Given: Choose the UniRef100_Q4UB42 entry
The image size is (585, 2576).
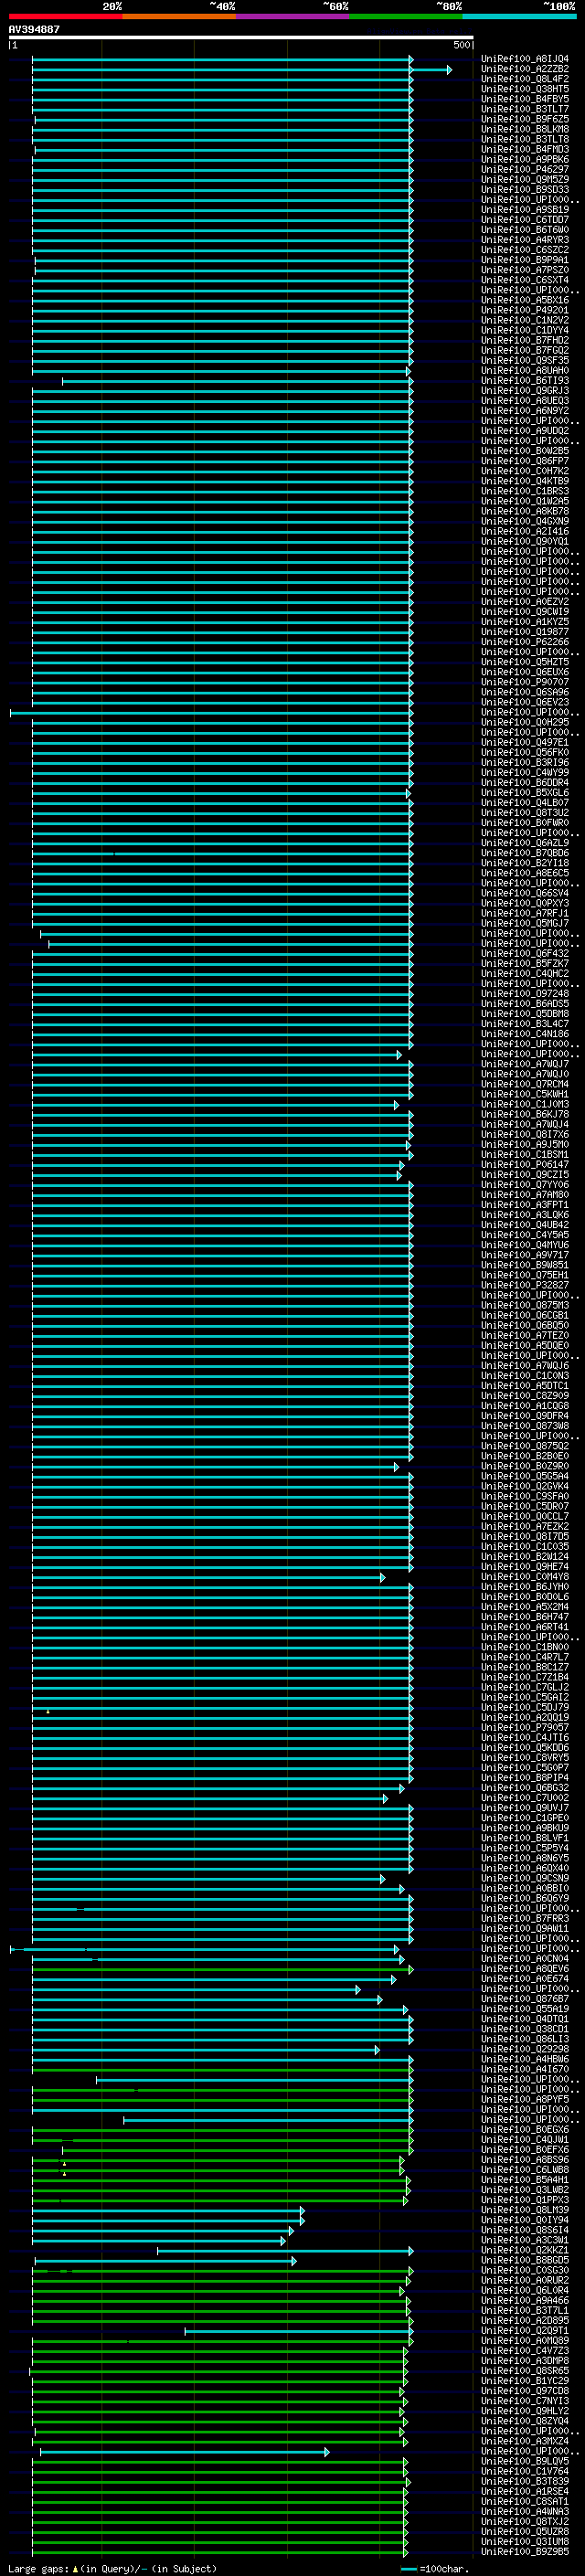Looking at the screenshot, I should [525, 1225].
